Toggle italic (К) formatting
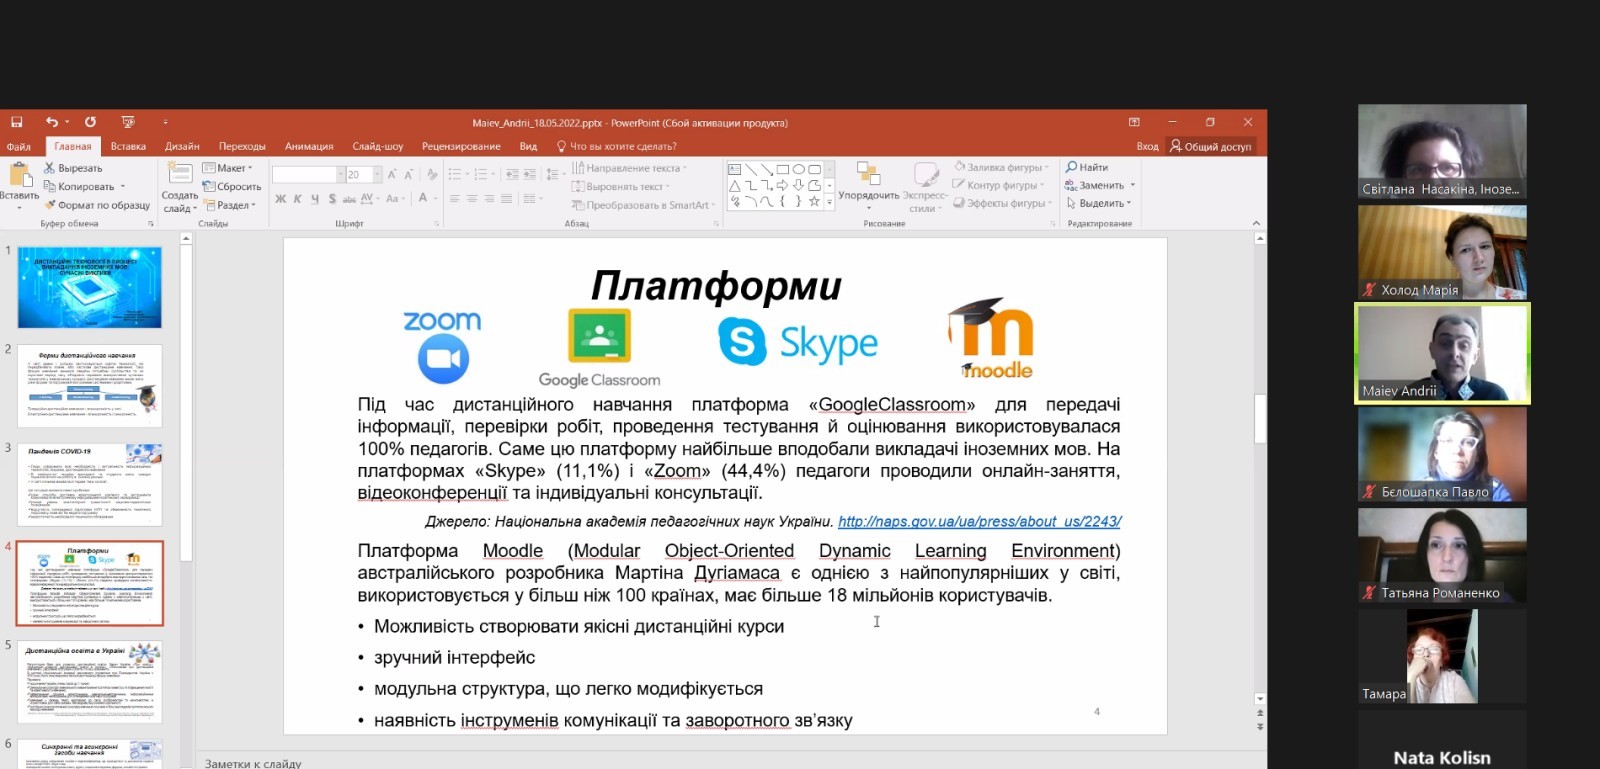The width and height of the screenshot is (1600, 769). point(298,199)
